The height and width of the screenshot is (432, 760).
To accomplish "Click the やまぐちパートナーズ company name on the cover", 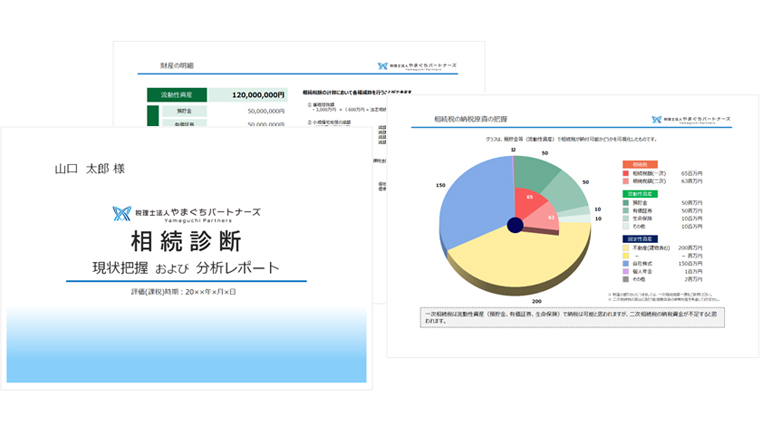I will point(198,212).
